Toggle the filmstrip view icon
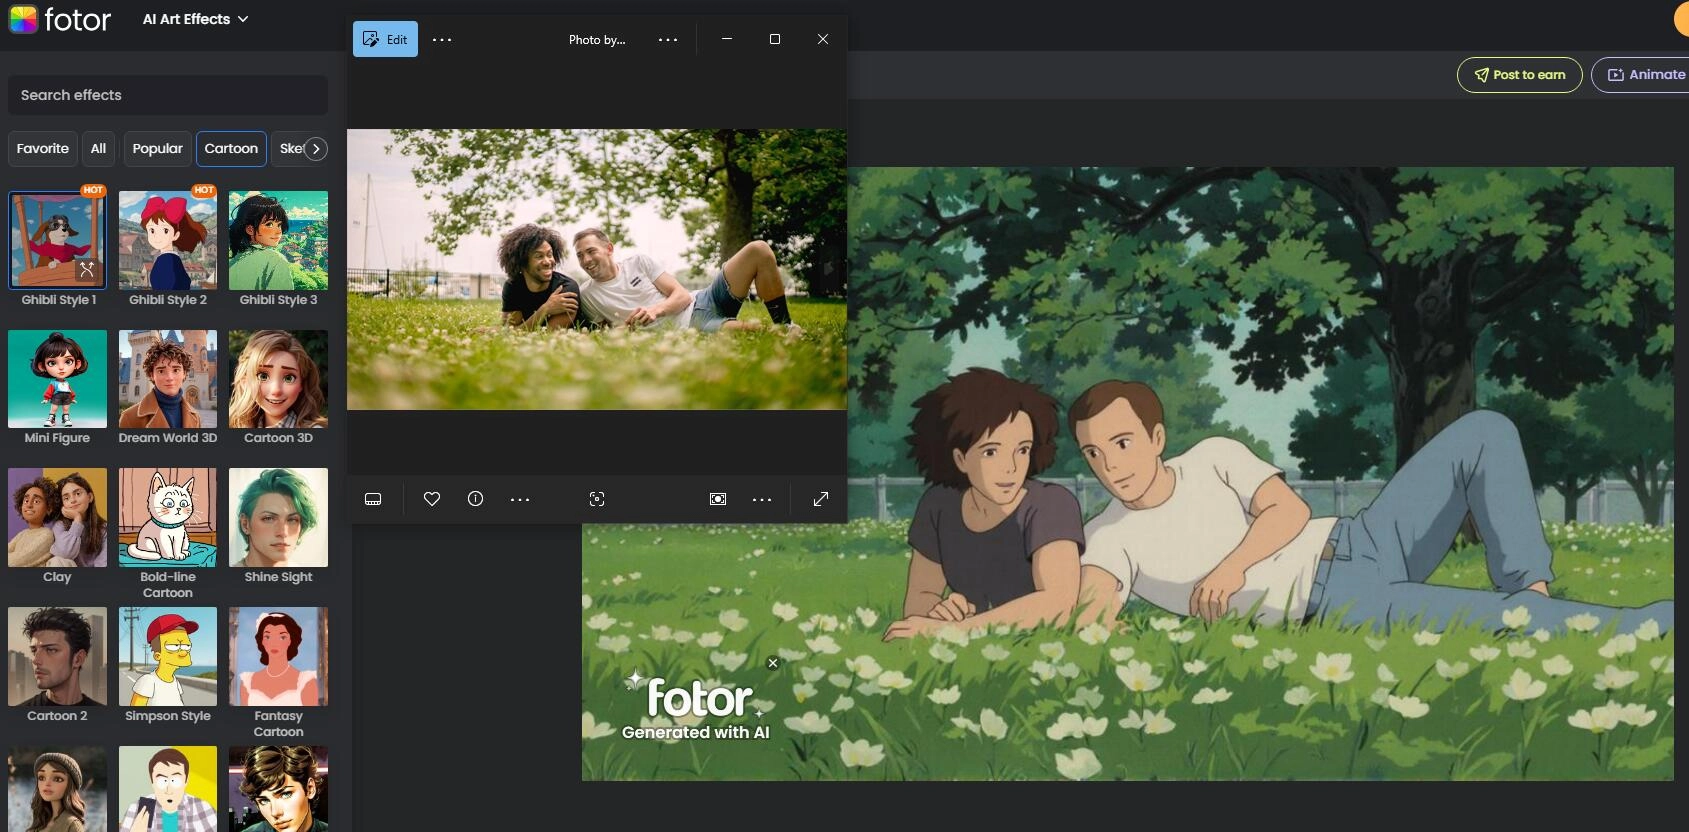Viewport: 1689px width, 832px height. coord(373,499)
